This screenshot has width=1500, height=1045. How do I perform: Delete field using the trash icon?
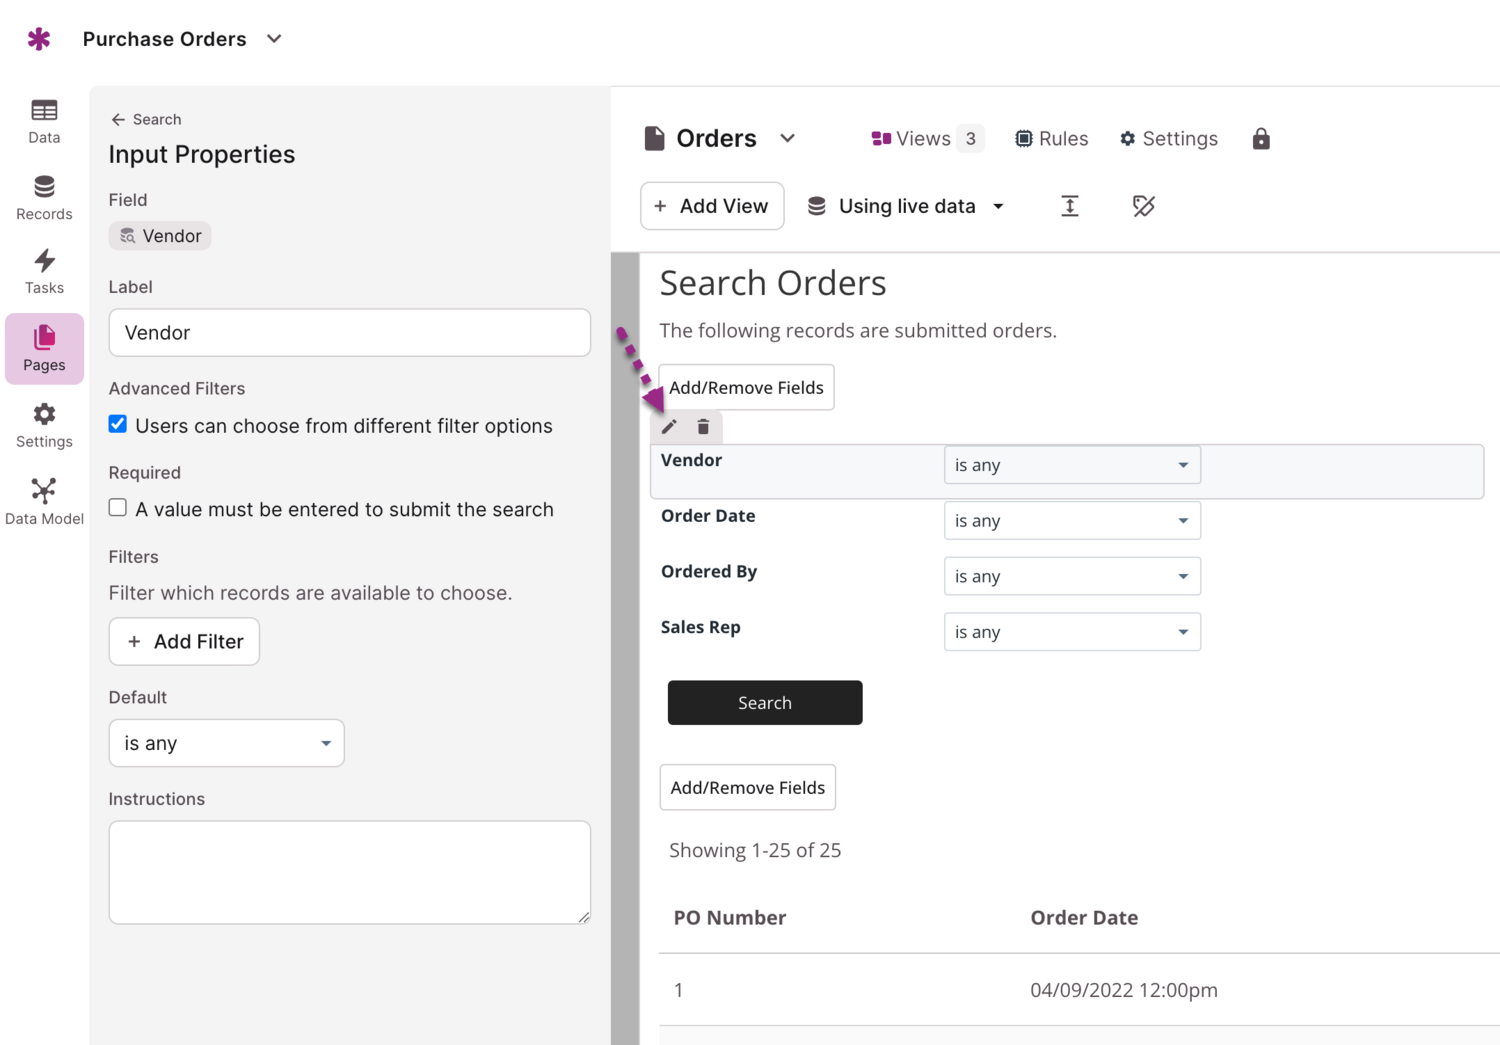pyautogui.click(x=703, y=427)
